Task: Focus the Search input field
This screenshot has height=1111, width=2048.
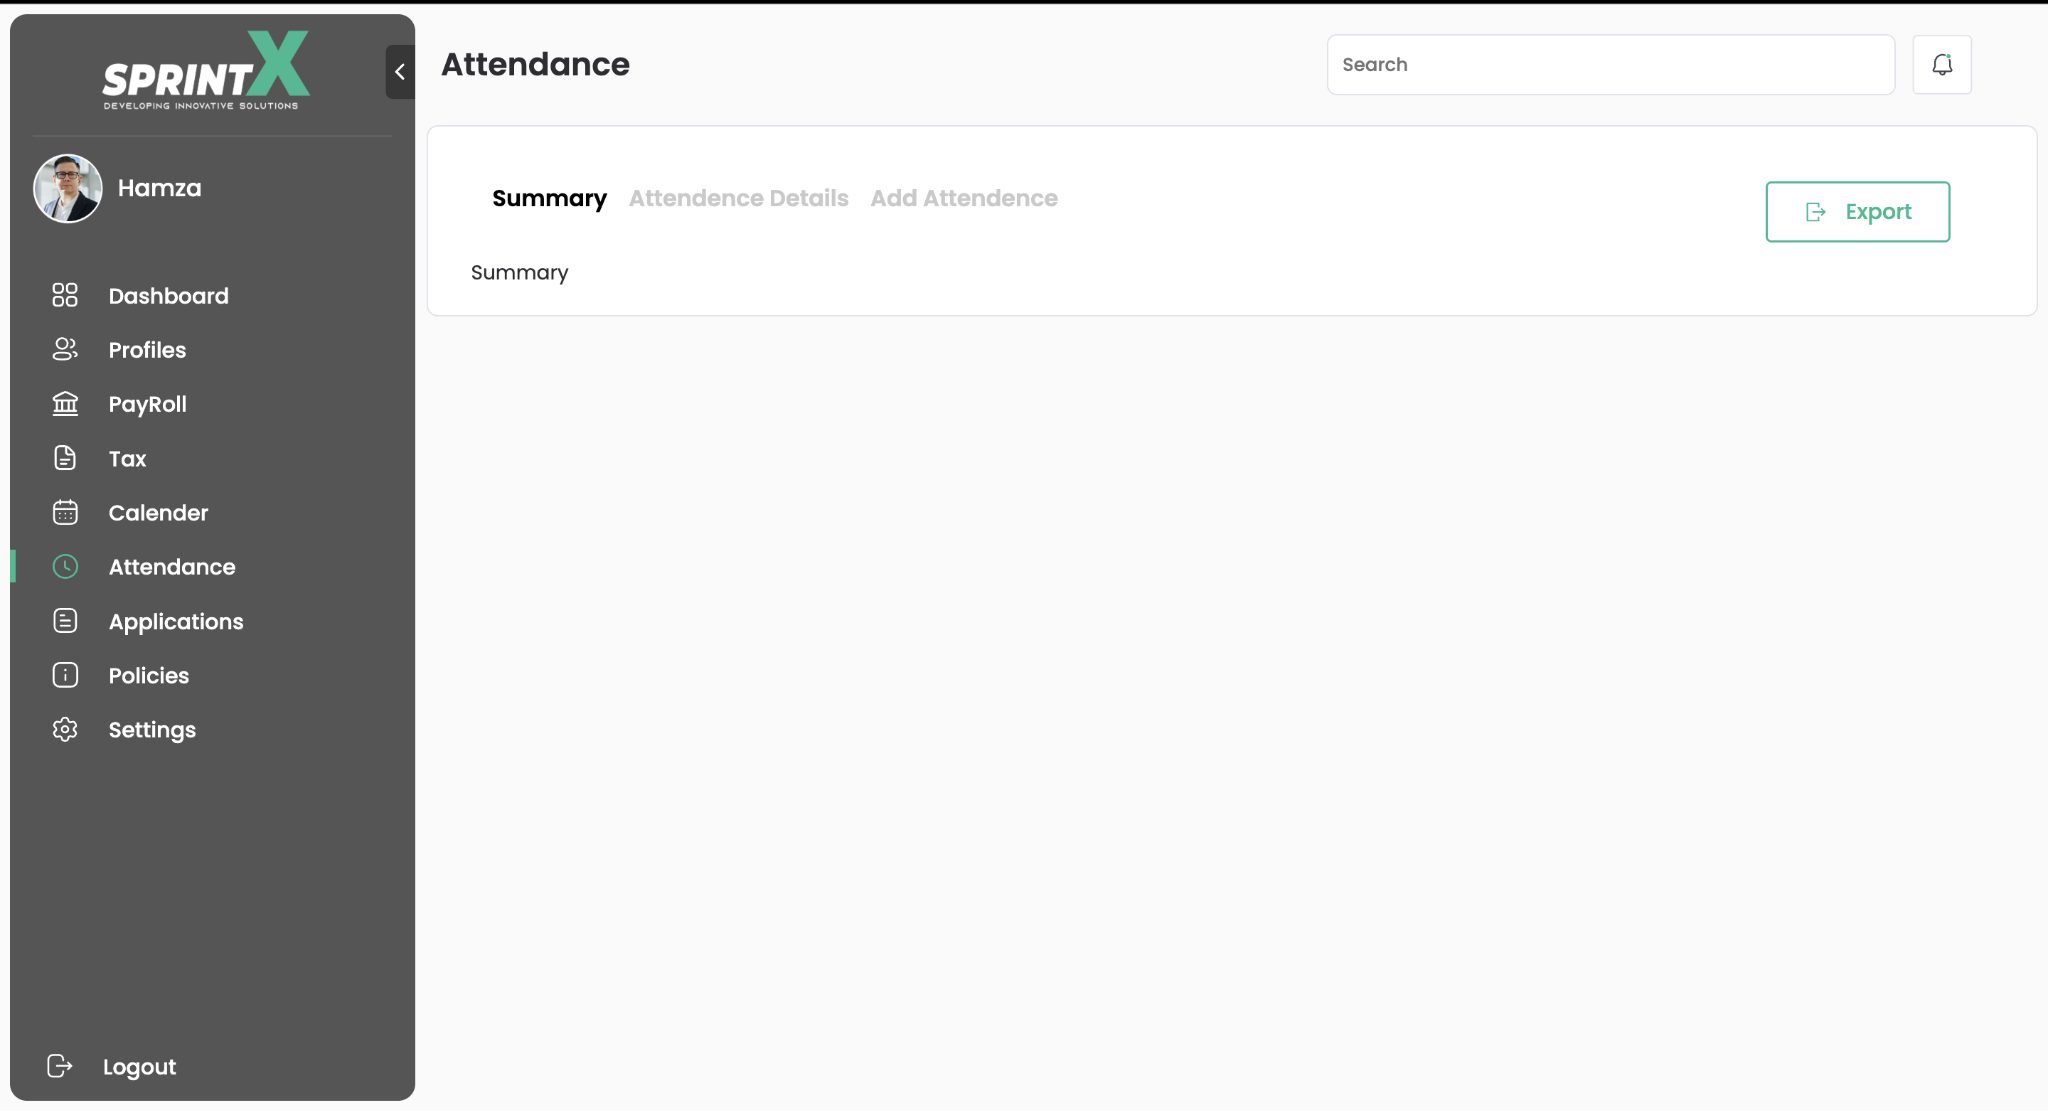Action: (1610, 65)
